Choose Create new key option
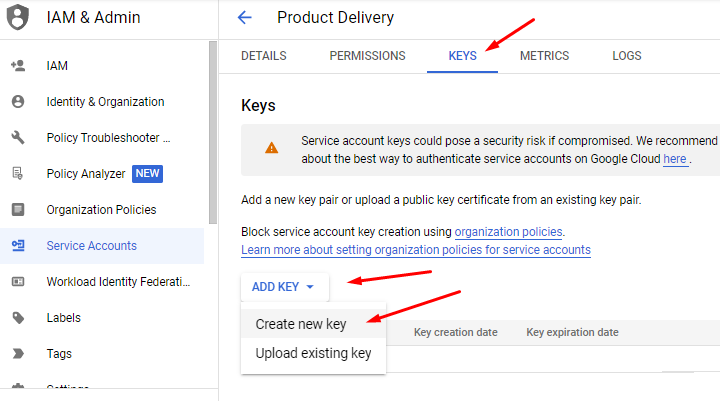Viewport: 720px width, 401px height. [x=313, y=324]
